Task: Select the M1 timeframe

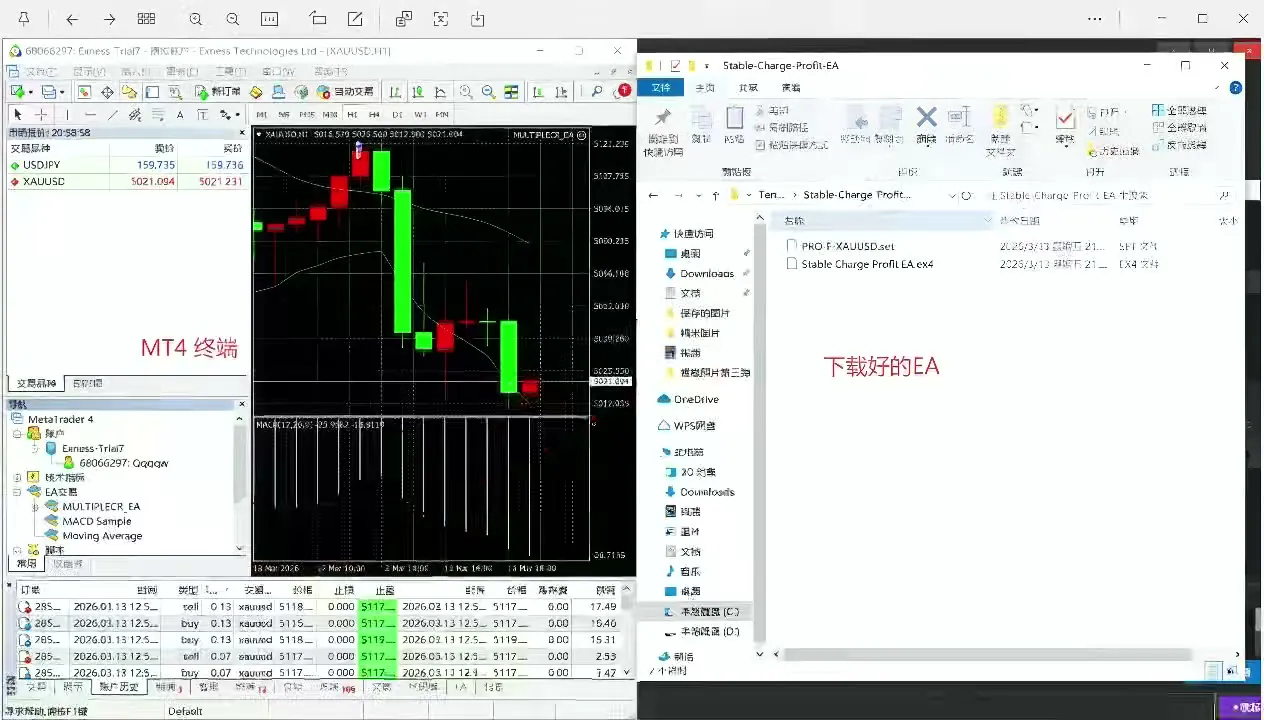Action: click(x=262, y=115)
